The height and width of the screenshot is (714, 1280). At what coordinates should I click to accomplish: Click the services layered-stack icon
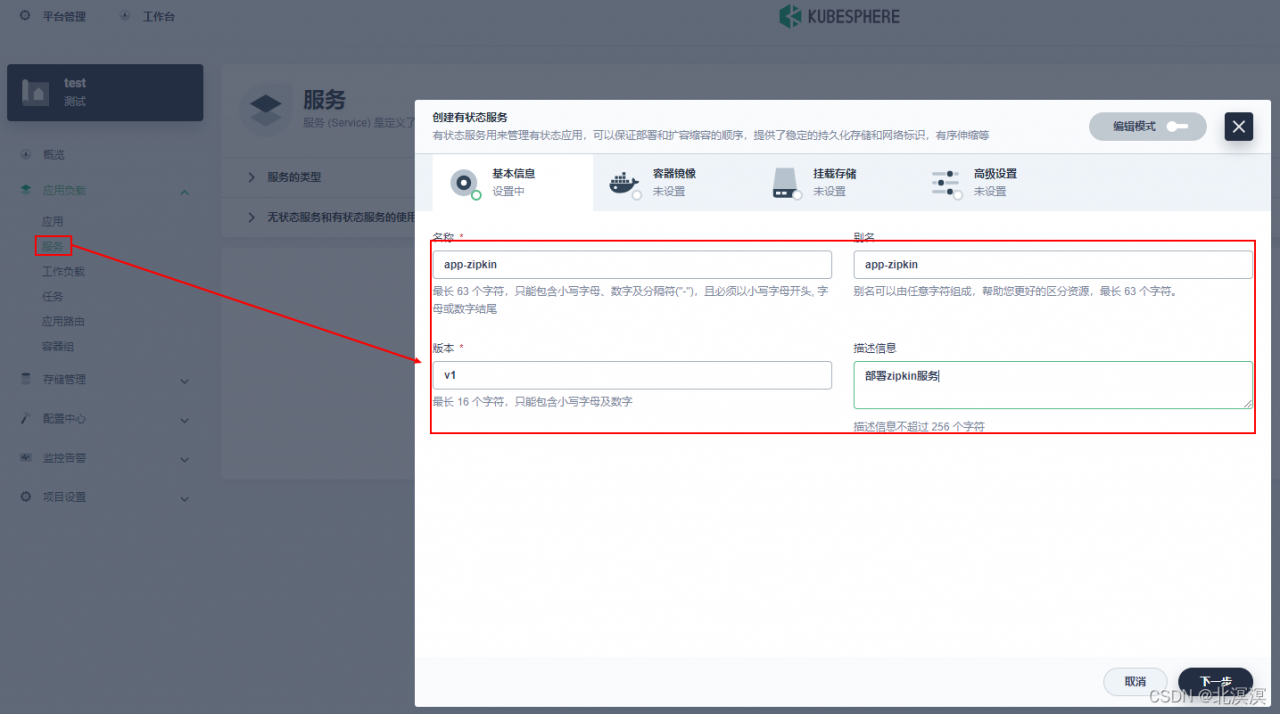coord(266,108)
